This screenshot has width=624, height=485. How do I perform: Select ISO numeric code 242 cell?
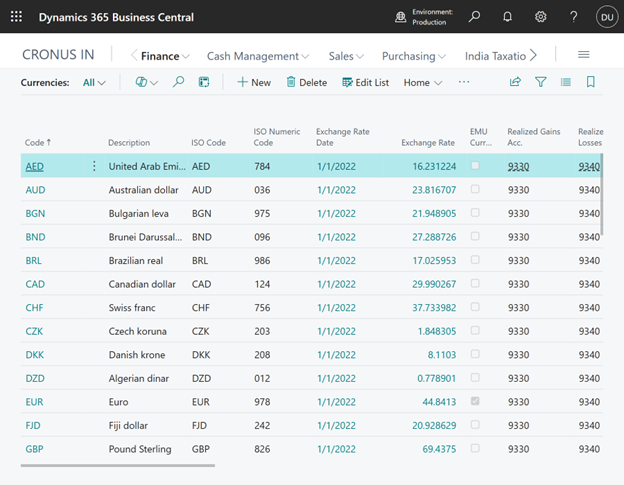(x=262, y=425)
